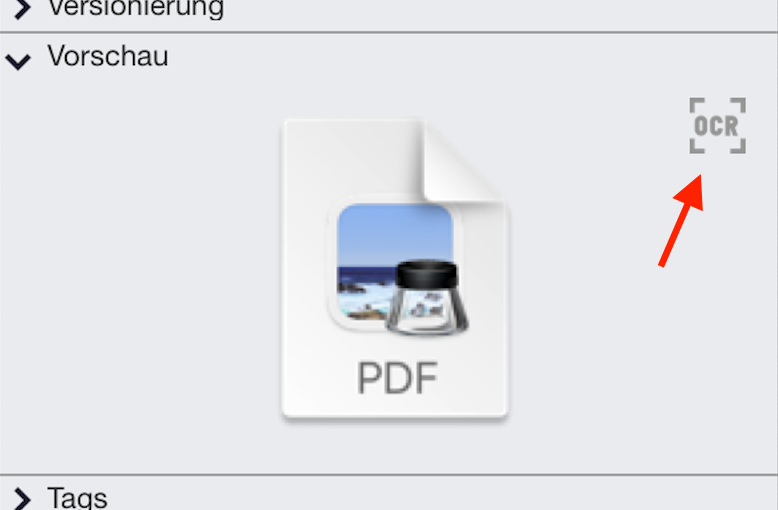Open the PDF document thumbnail
The image size is (778, 510).
(395, 268)
